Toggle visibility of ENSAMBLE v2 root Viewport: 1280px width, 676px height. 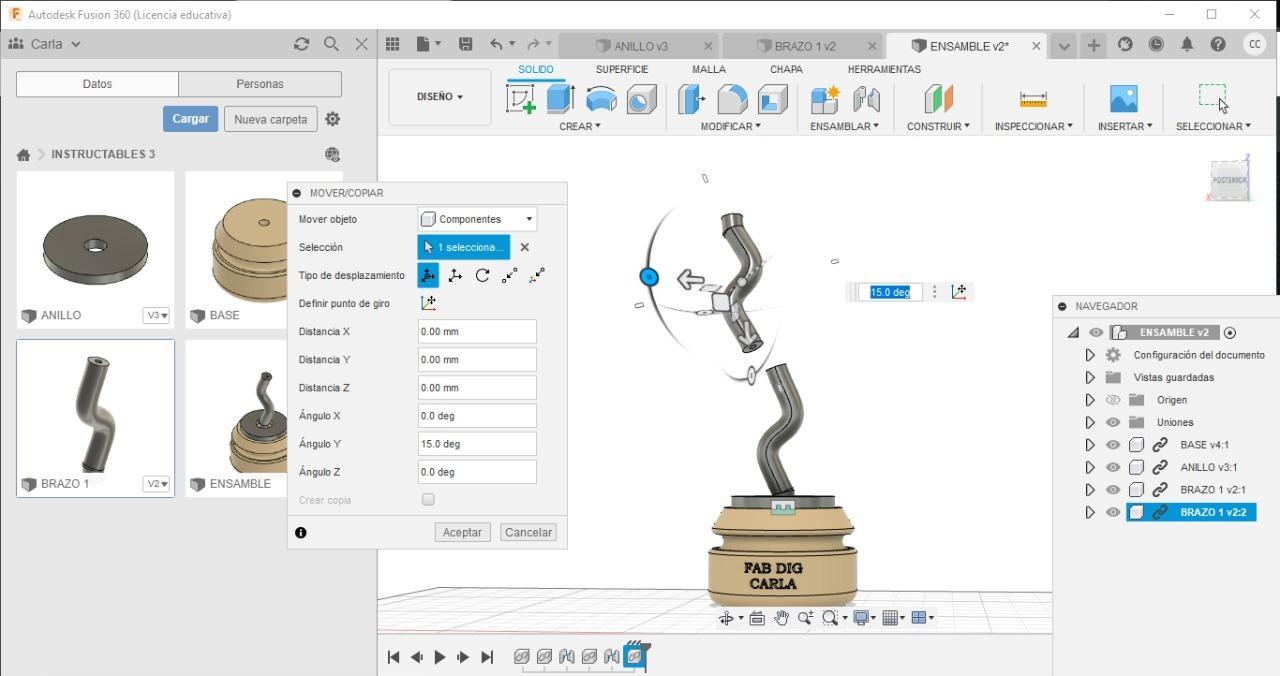tap(1096, 333)
